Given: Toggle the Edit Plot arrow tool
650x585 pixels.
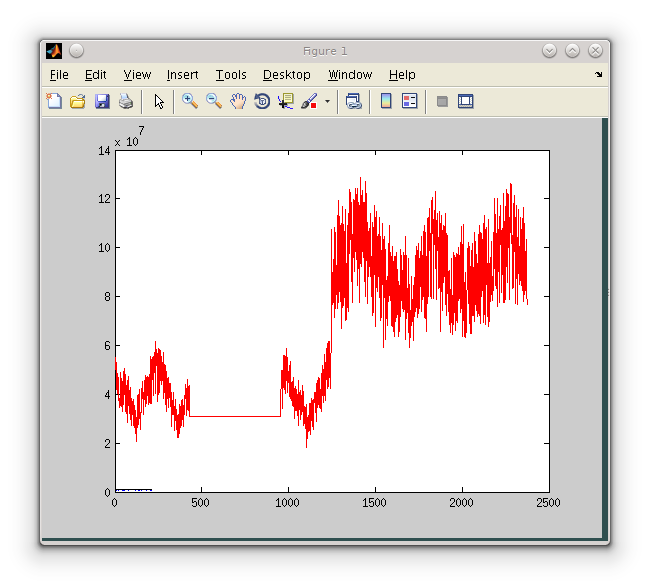Looking at the screenshot, I should (159, 101).
